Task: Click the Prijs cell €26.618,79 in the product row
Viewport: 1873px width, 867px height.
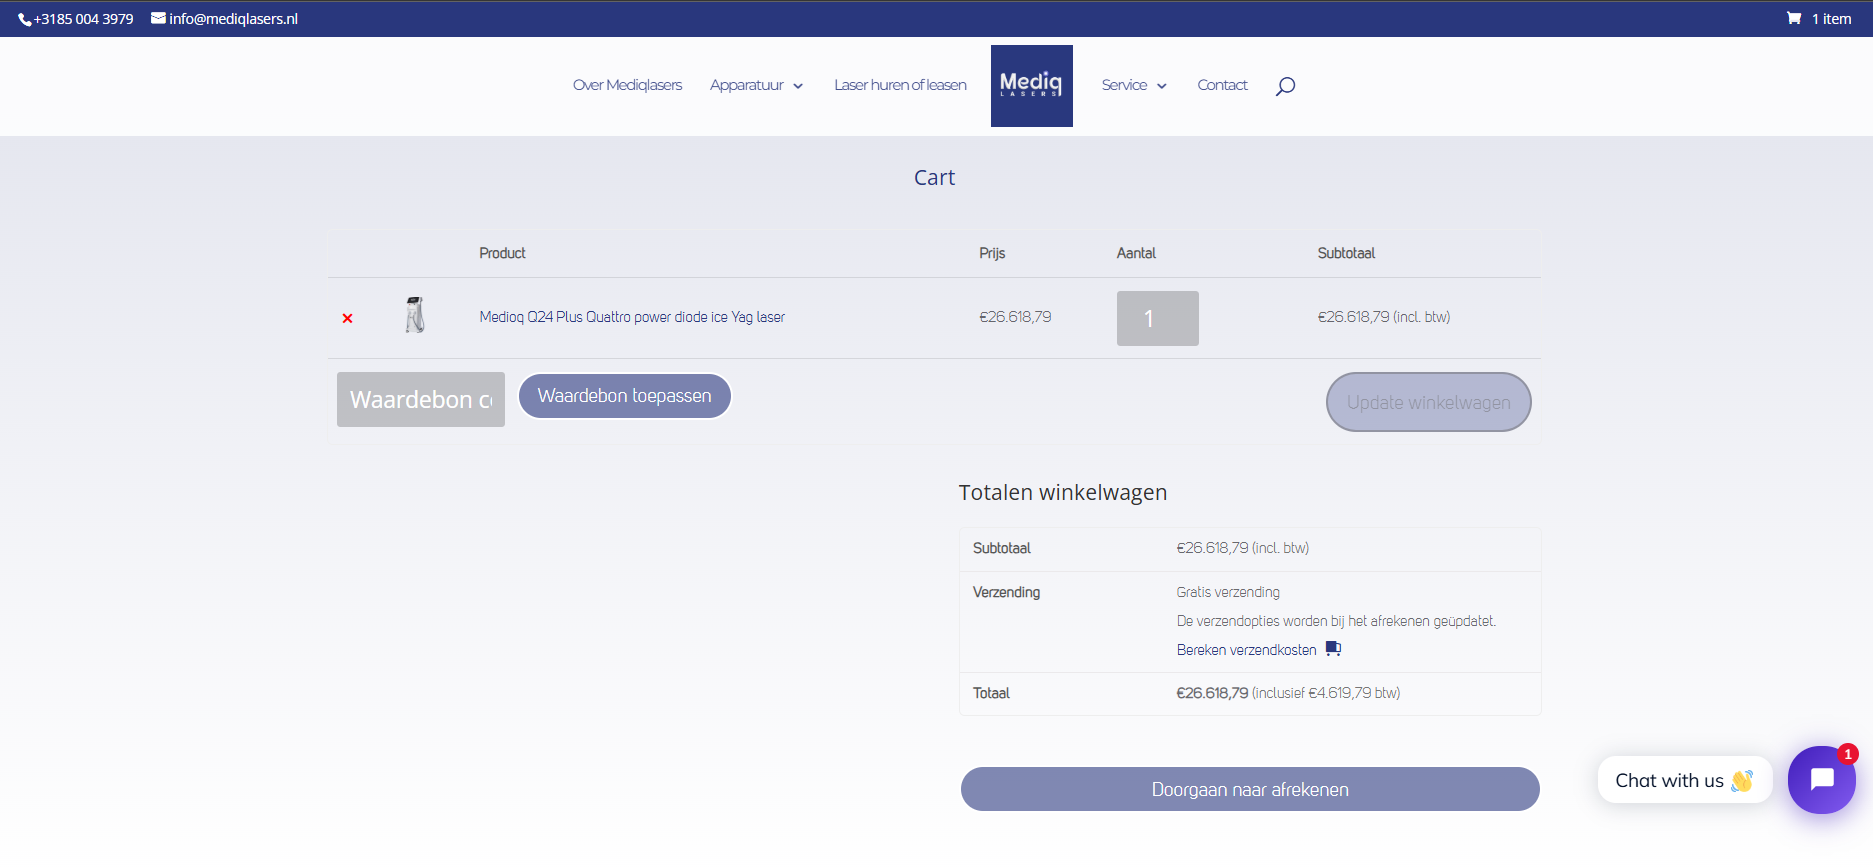Action: point(1015,317)
